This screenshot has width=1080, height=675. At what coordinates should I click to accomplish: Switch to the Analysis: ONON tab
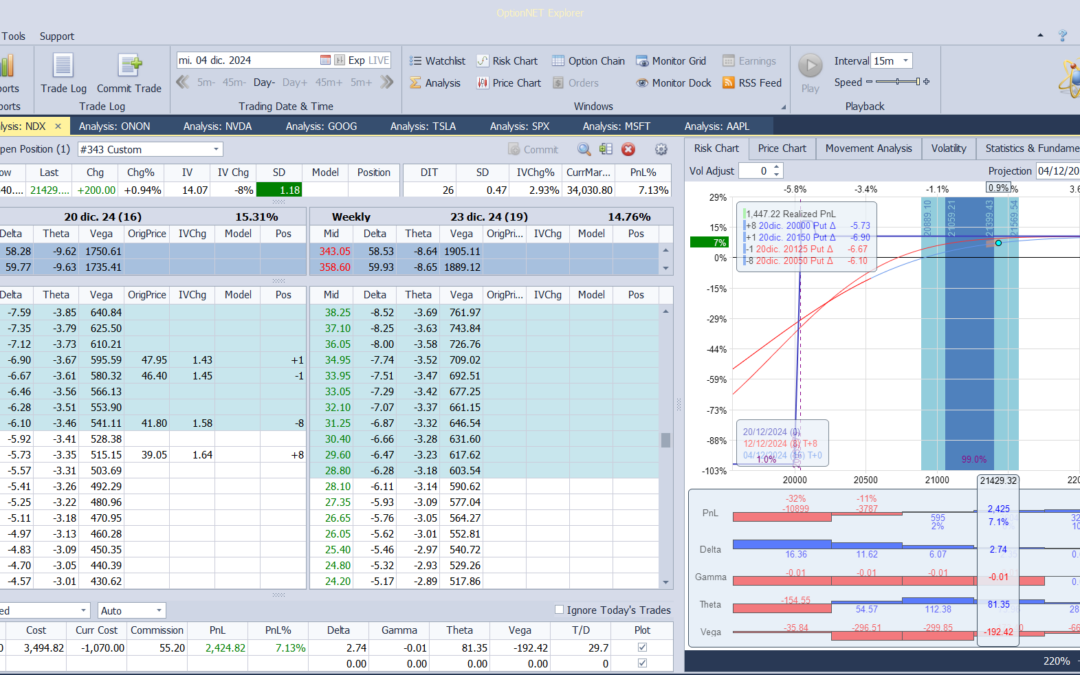tap(114, 126)
